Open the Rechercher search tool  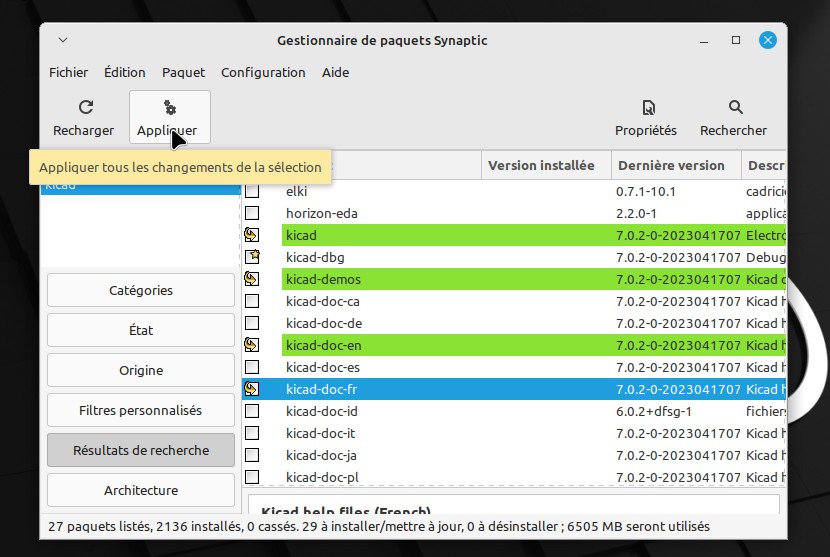pos(733,118)
